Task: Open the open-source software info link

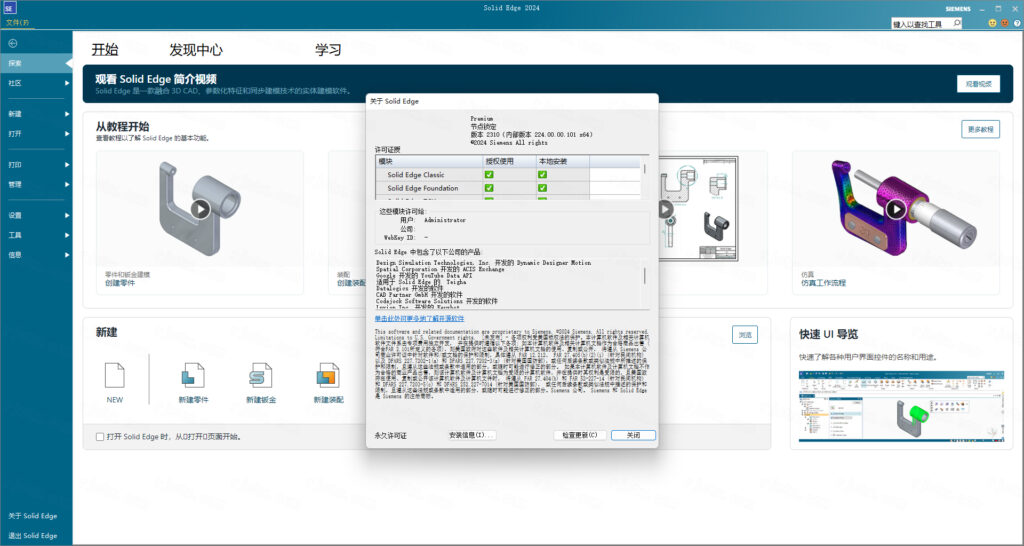Action: (419, 318)
